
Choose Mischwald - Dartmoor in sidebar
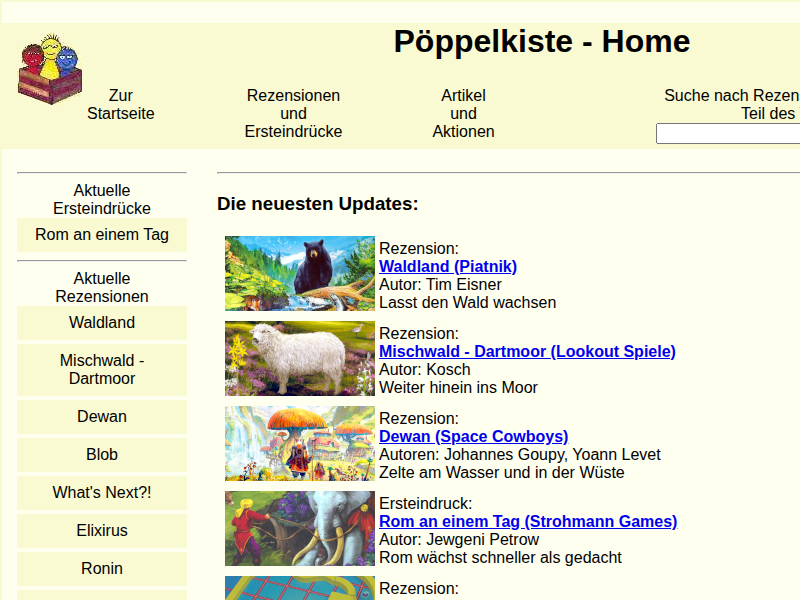102,369
